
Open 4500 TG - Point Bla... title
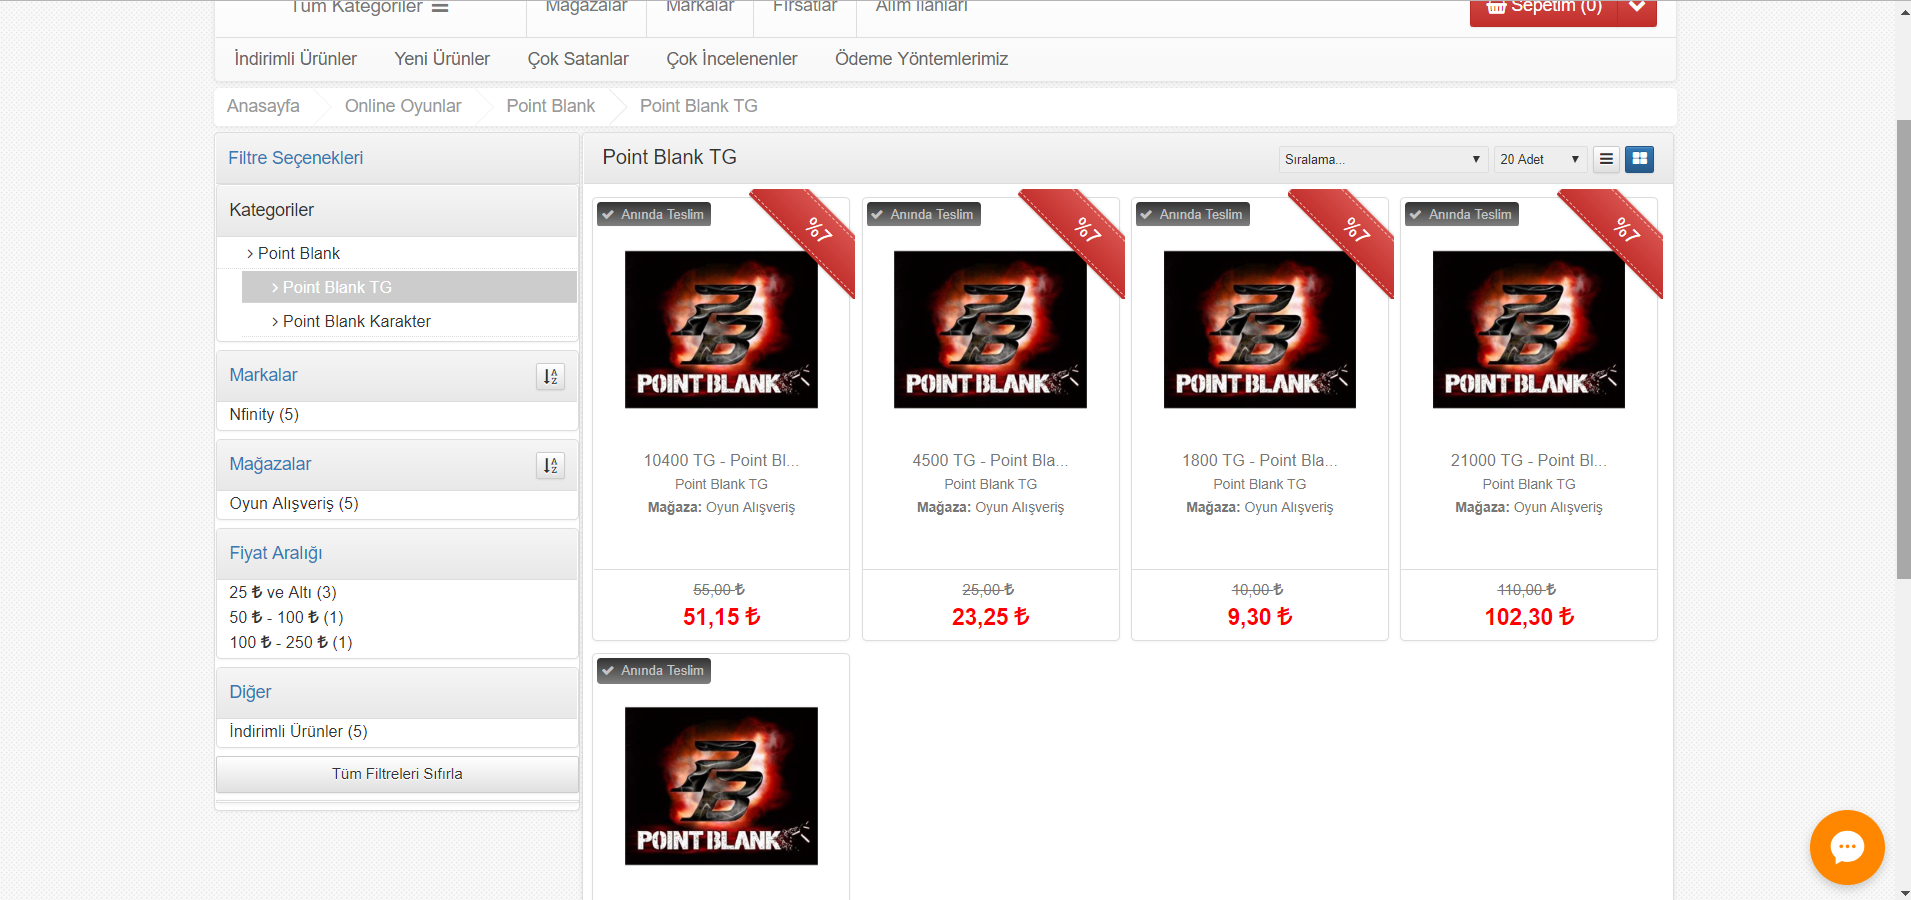[990, 460]
